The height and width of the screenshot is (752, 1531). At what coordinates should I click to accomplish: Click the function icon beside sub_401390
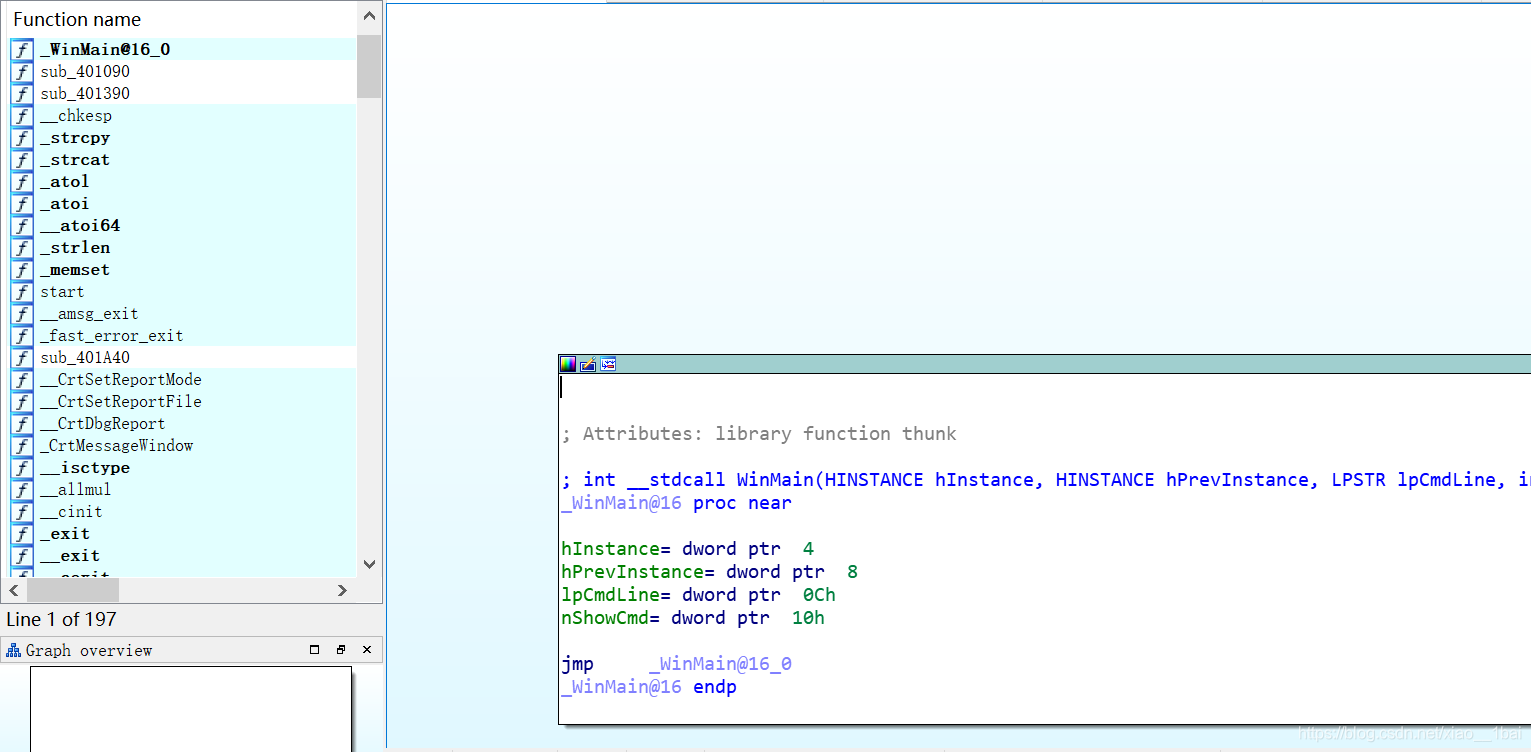click(x=22, y=93)
